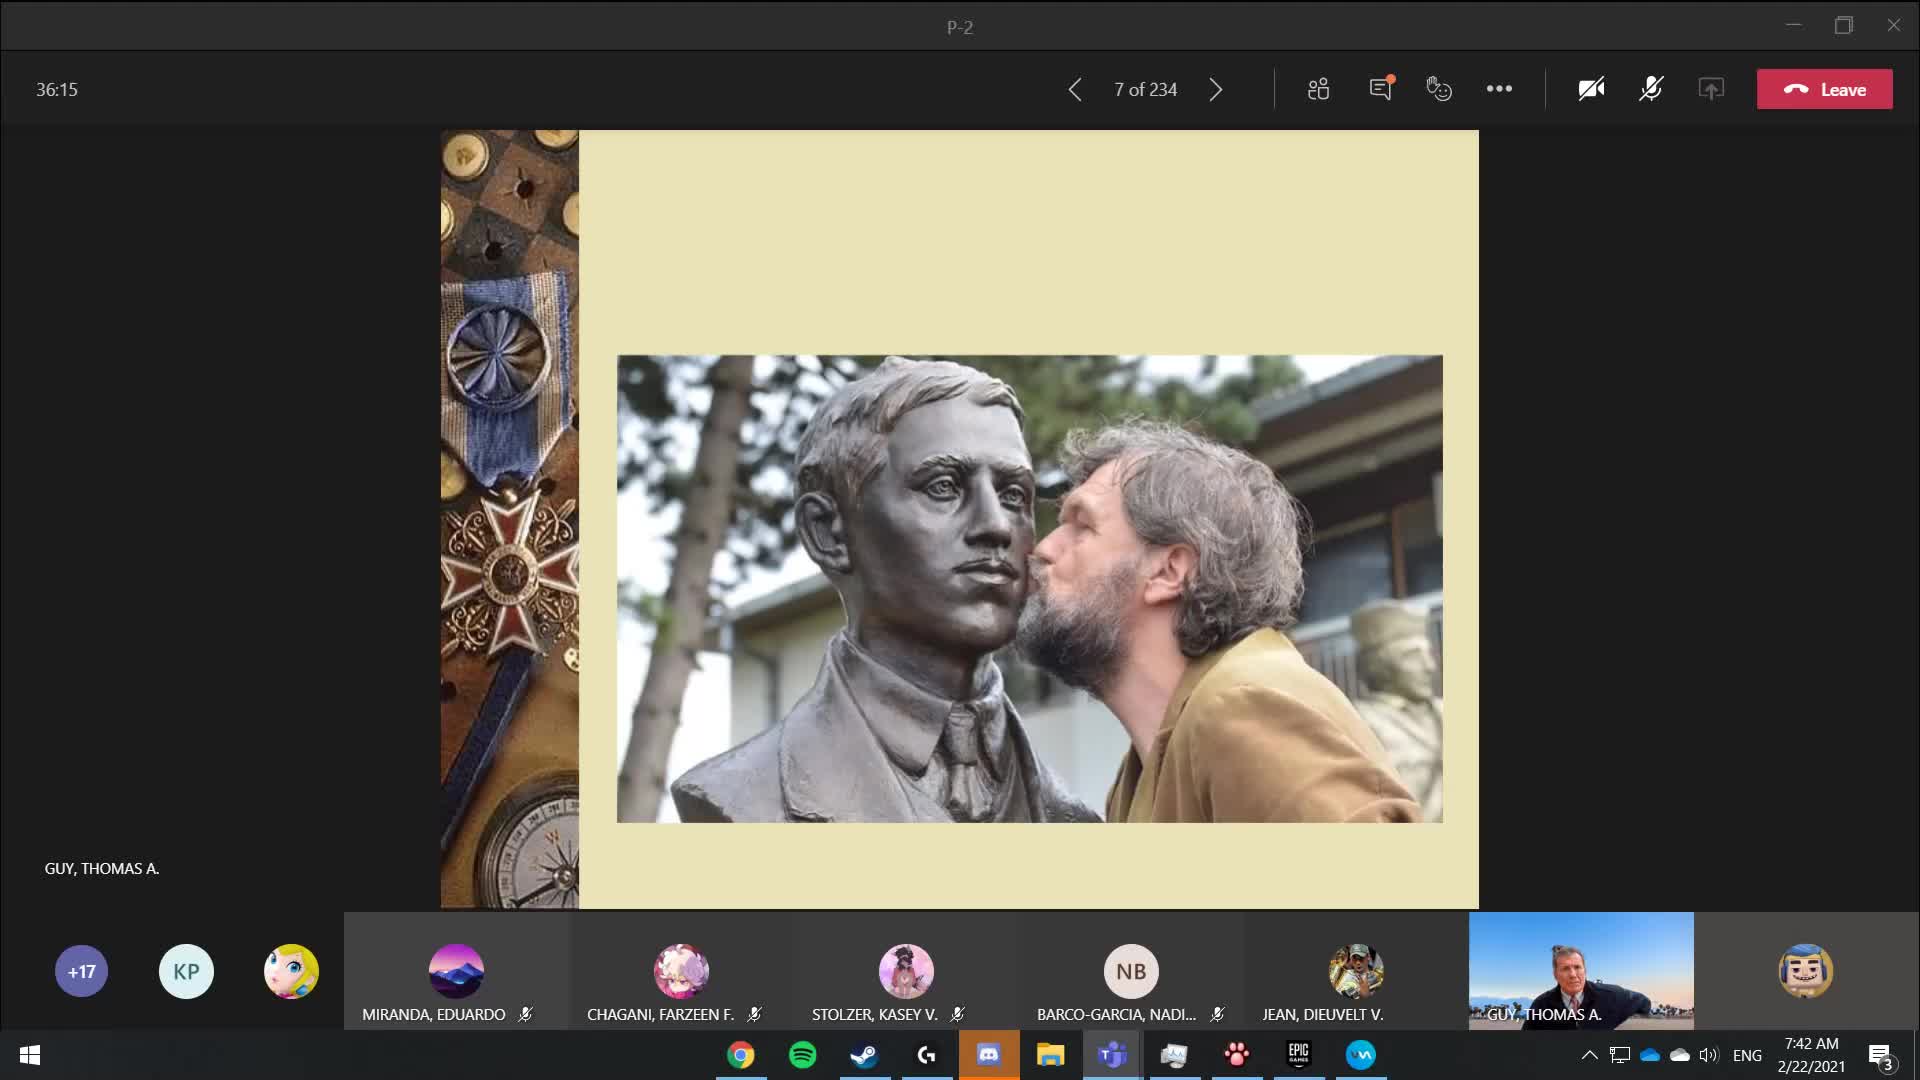The height and width of the screenshot is (1080, 1920).
Task: Click the share content icon
Action: (x=1711, y=89)
